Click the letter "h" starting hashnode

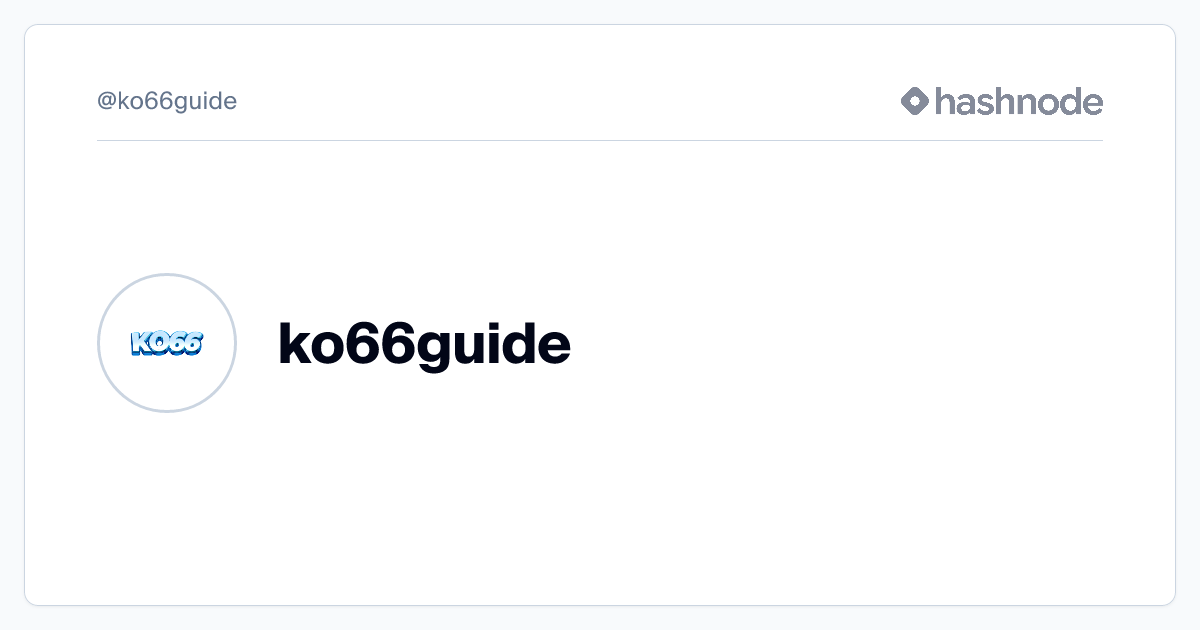coord(944,101)
